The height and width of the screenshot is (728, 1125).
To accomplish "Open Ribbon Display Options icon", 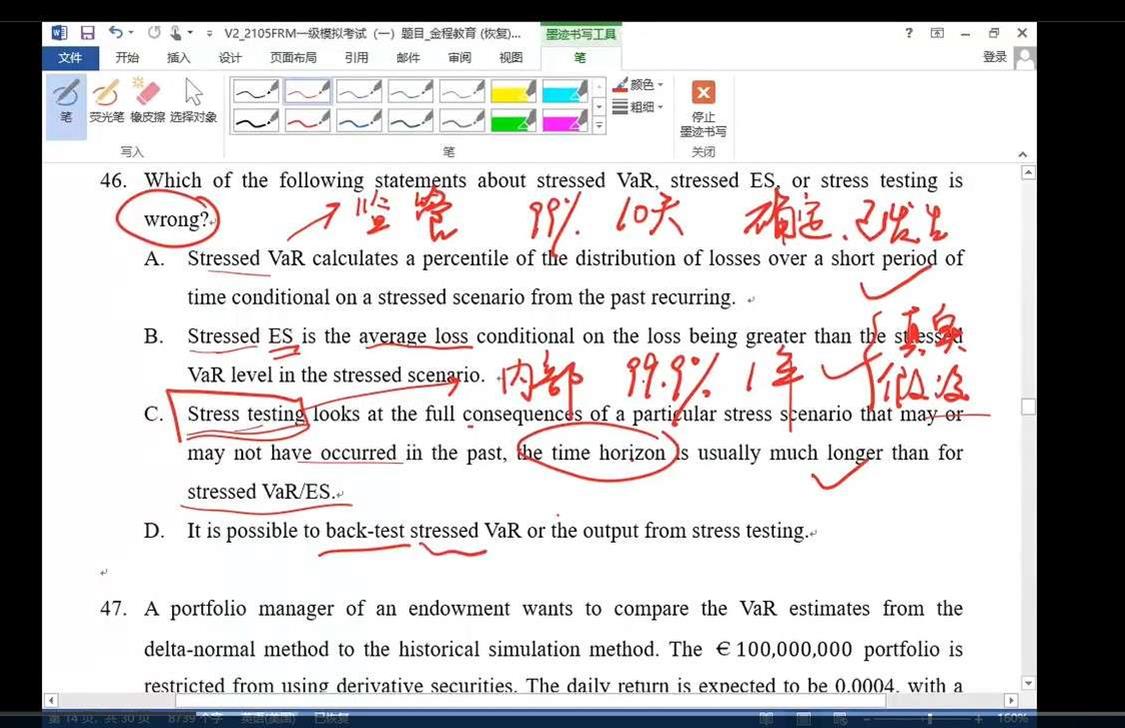I will (937, 32).
